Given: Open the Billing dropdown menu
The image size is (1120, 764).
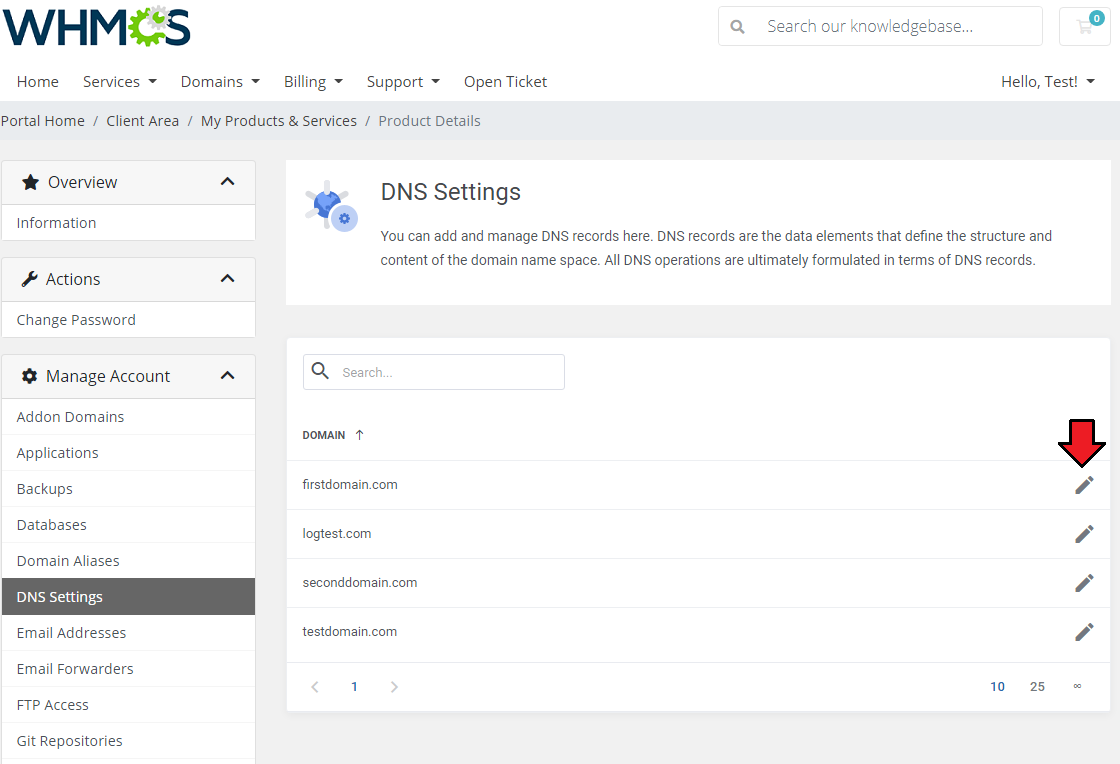Looking at the screenshot, I should 314,82.
